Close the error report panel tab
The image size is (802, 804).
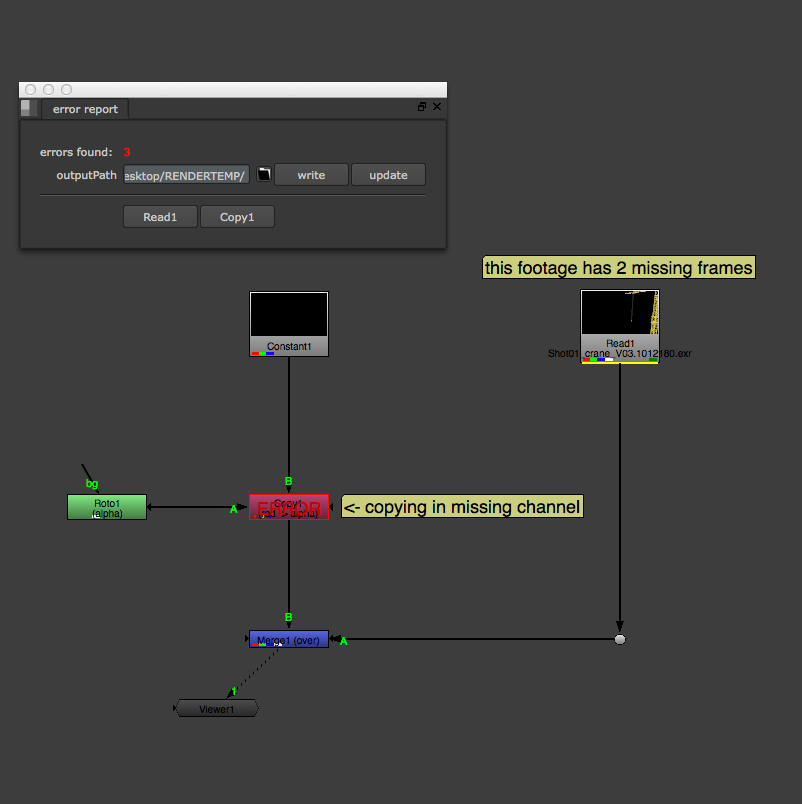tap(437, 107)
